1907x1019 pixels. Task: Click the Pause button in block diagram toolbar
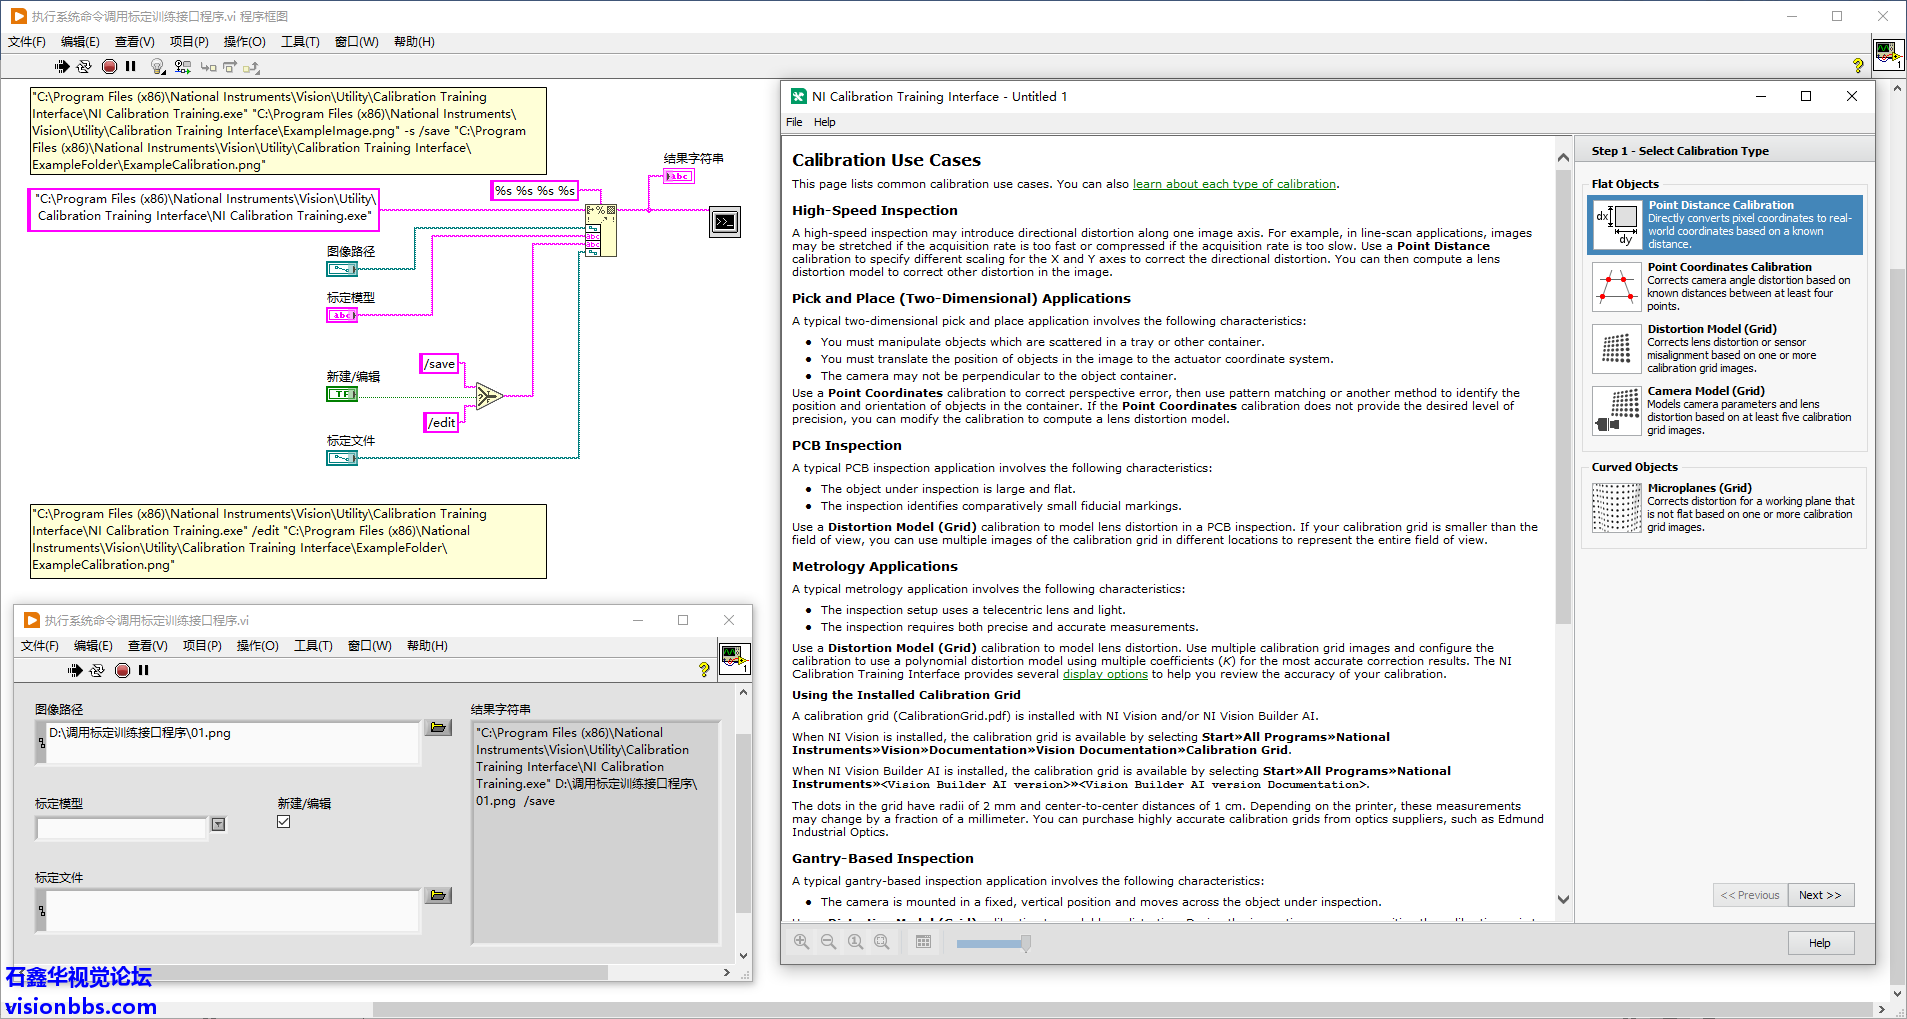pos(130,67)
